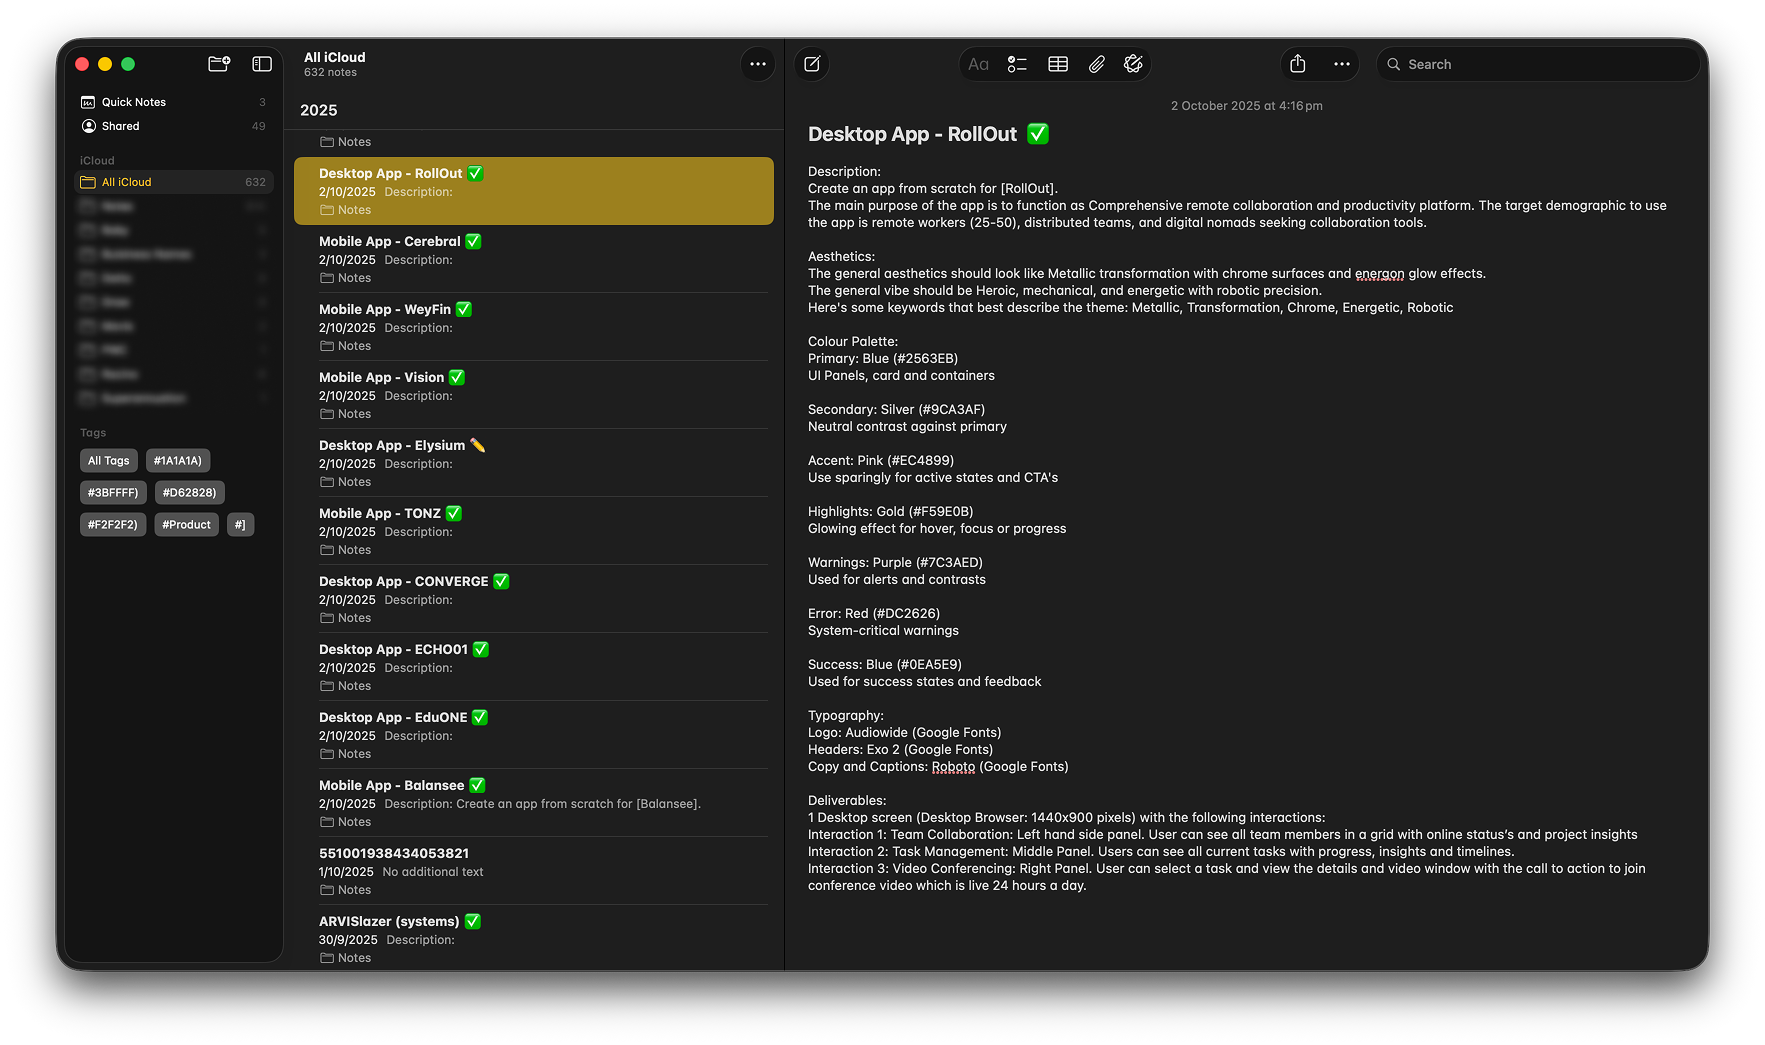Click the Highlights: Gold (#F59E0B) line

pos(890,512)
